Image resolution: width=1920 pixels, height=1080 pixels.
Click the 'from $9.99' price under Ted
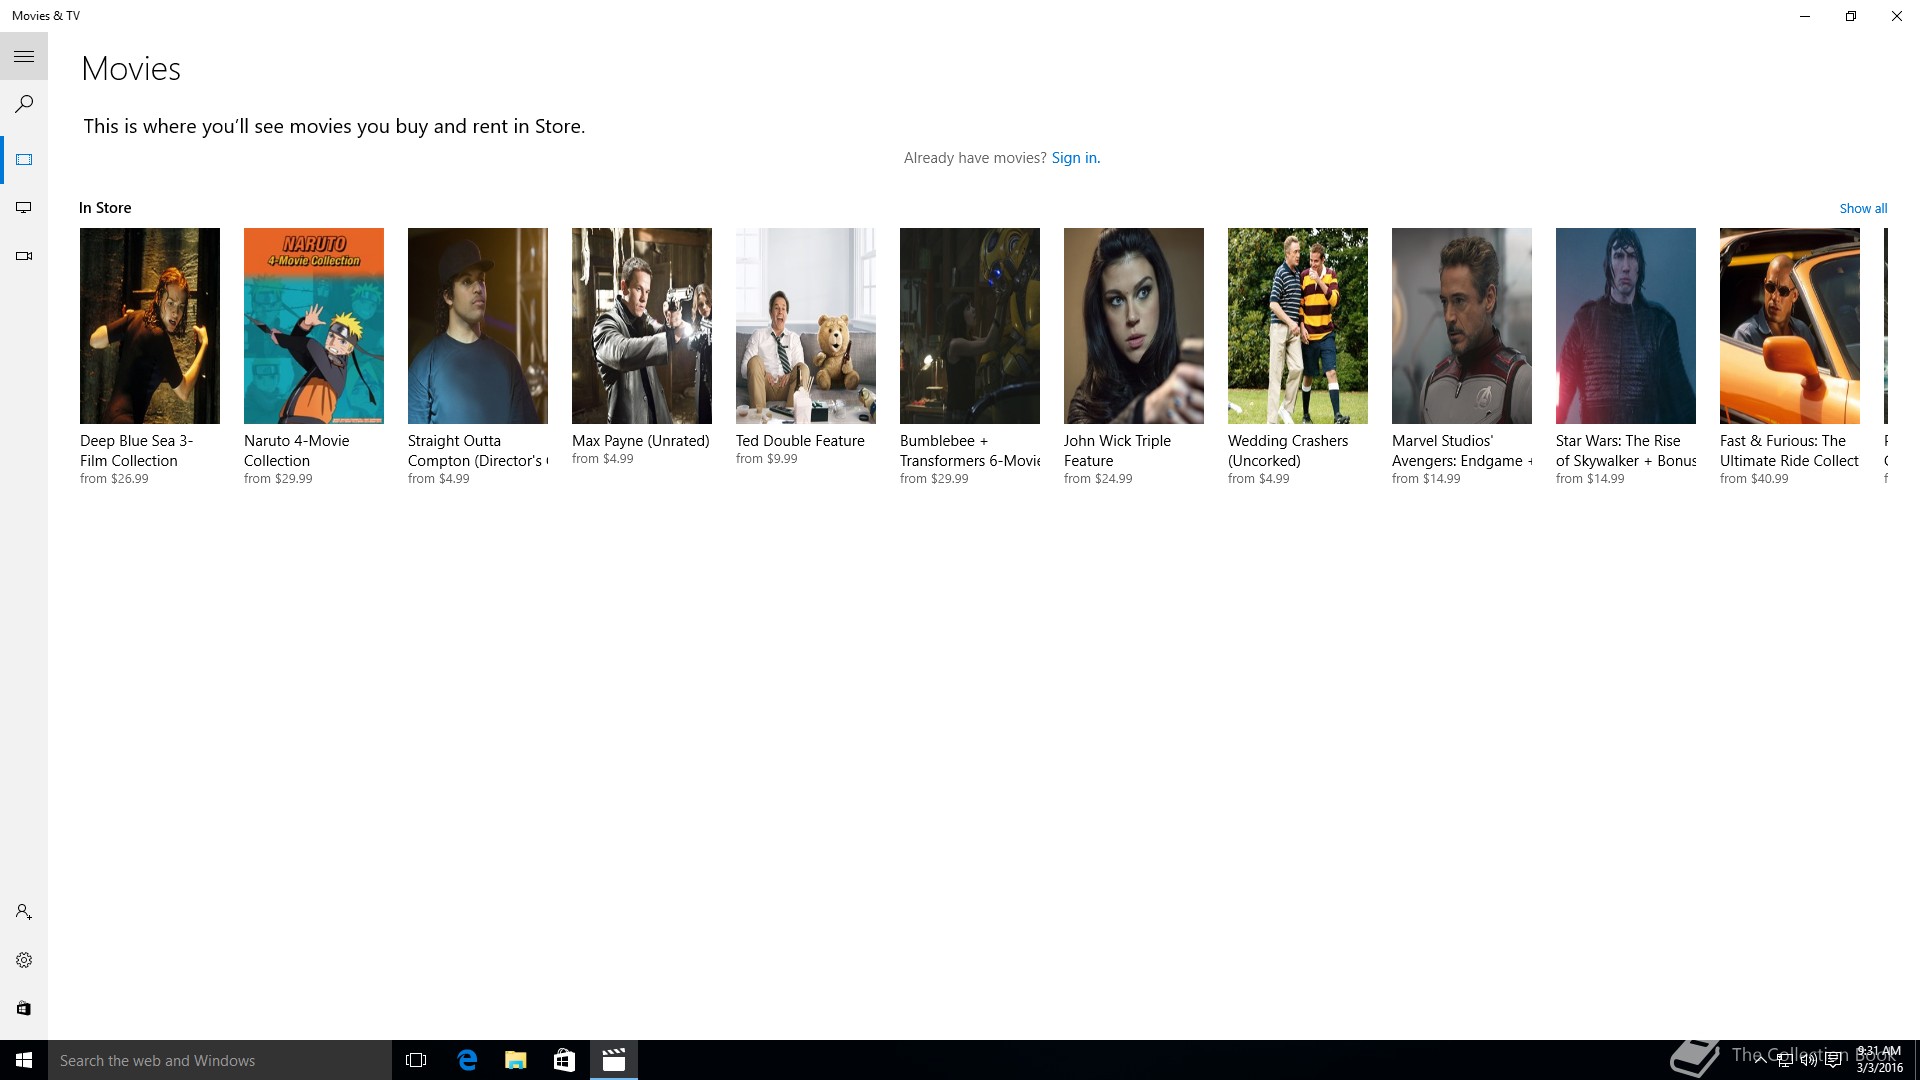[767, 459]
